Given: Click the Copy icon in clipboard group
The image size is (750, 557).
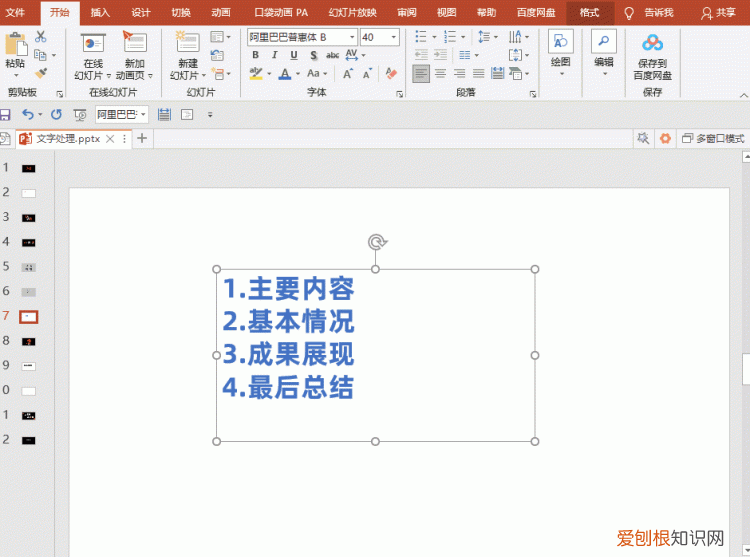Looking at the screenshot, I should click(x=41, y=55).
